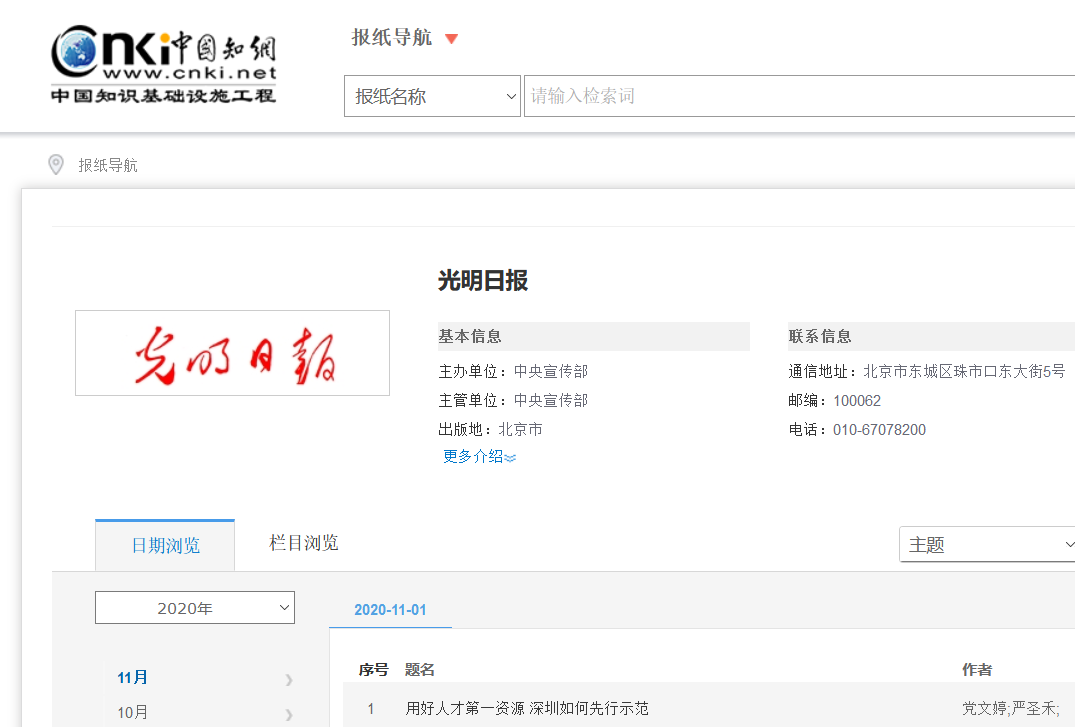Switch to the 栏目浏览 tab

304,543
